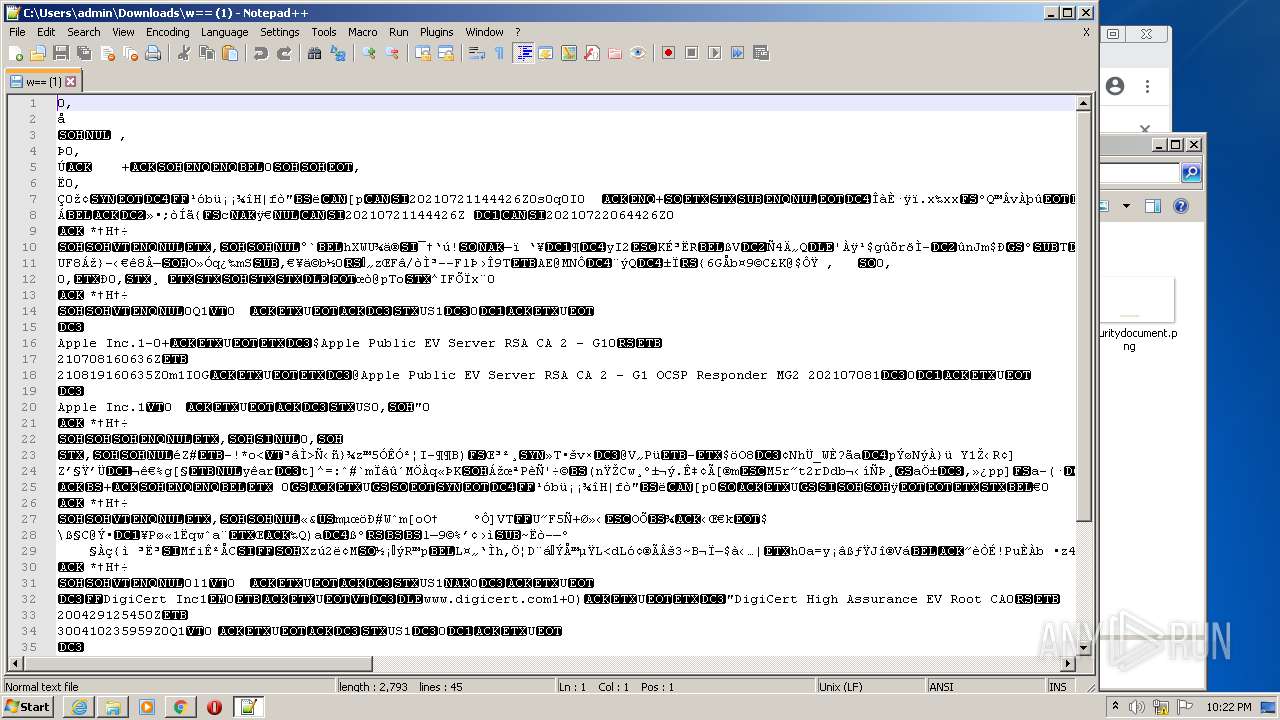Click the Paste toolbar icon
This screenshot has height=720, width=1280.
coord(230,53)
